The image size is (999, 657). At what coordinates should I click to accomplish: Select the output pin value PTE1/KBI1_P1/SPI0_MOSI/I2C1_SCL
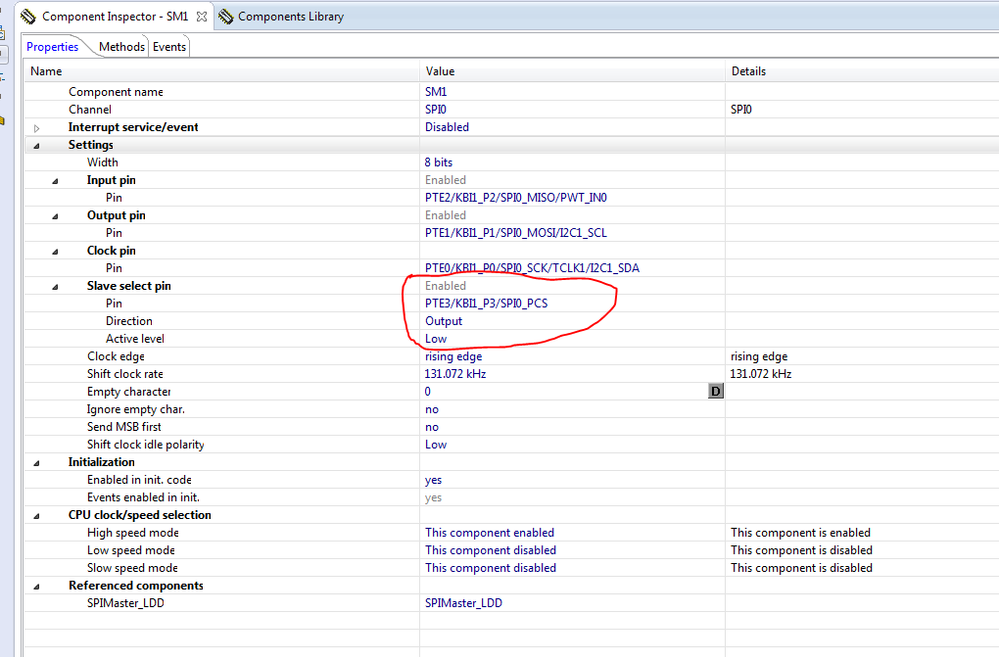(515, 233)
